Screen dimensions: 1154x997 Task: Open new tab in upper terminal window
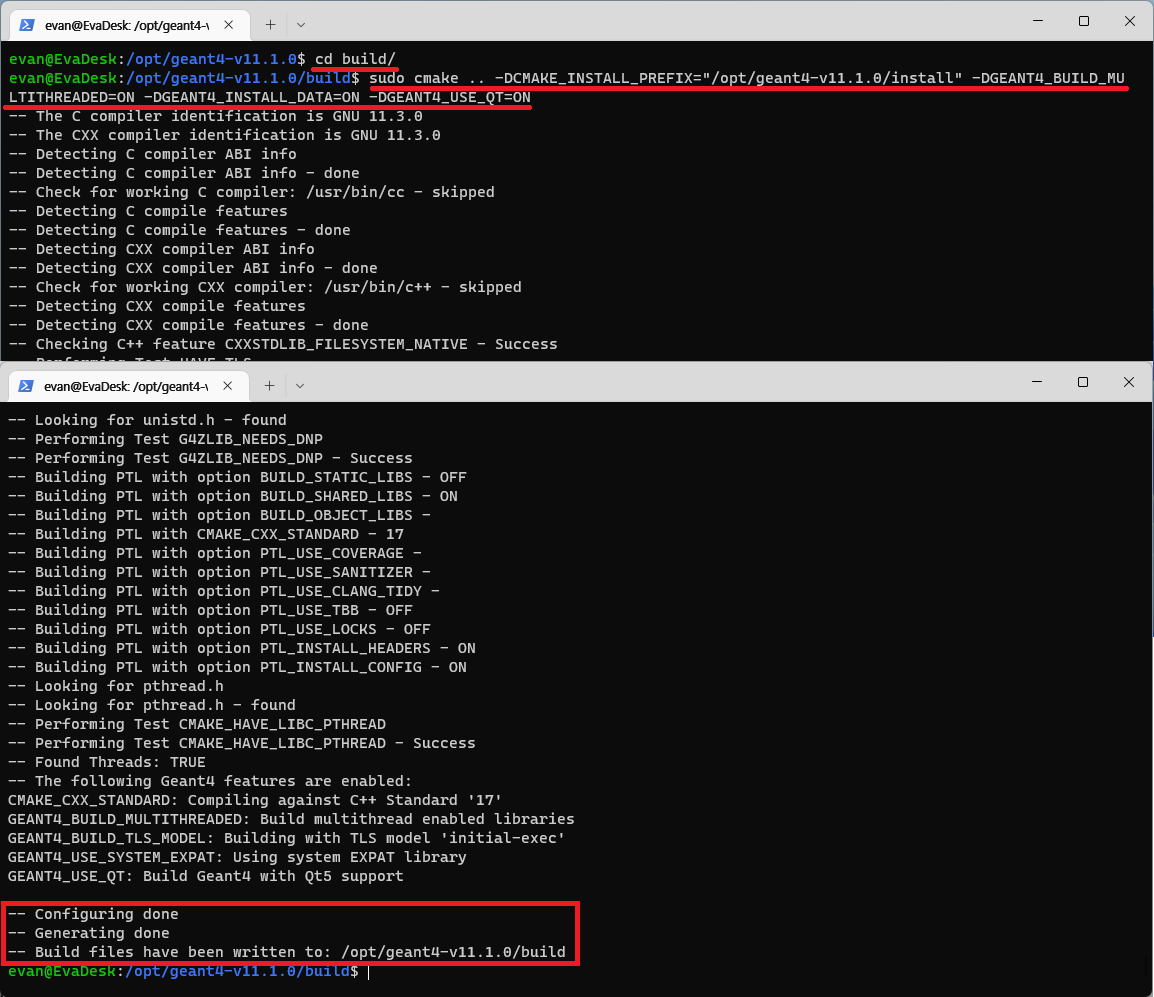[270, 24]
